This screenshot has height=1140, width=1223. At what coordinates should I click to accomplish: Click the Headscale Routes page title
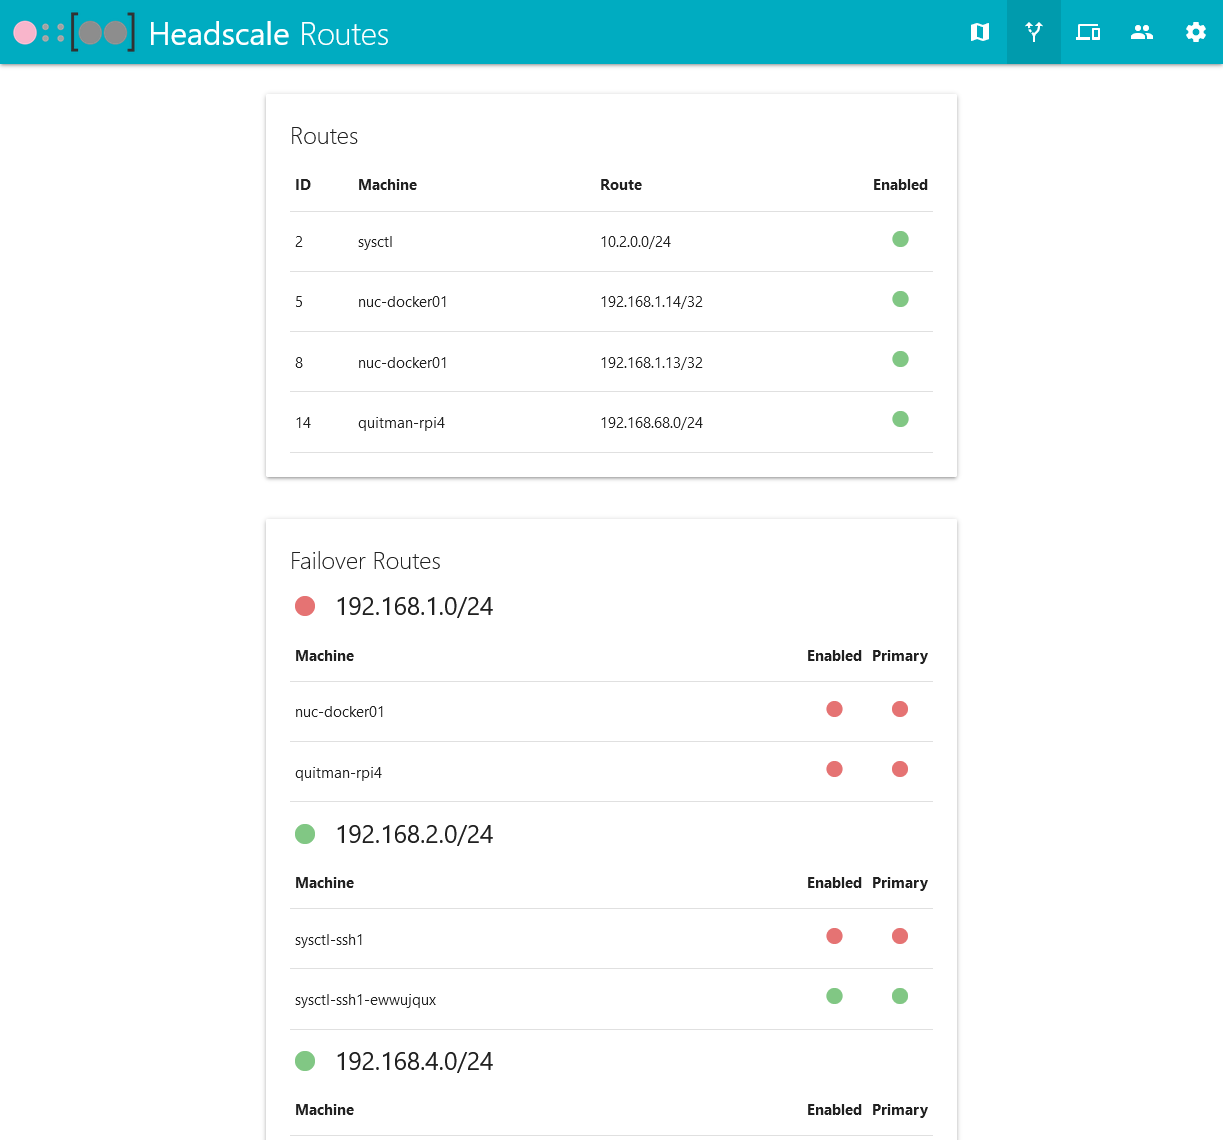pyautogui.click(x=268, y=34)
